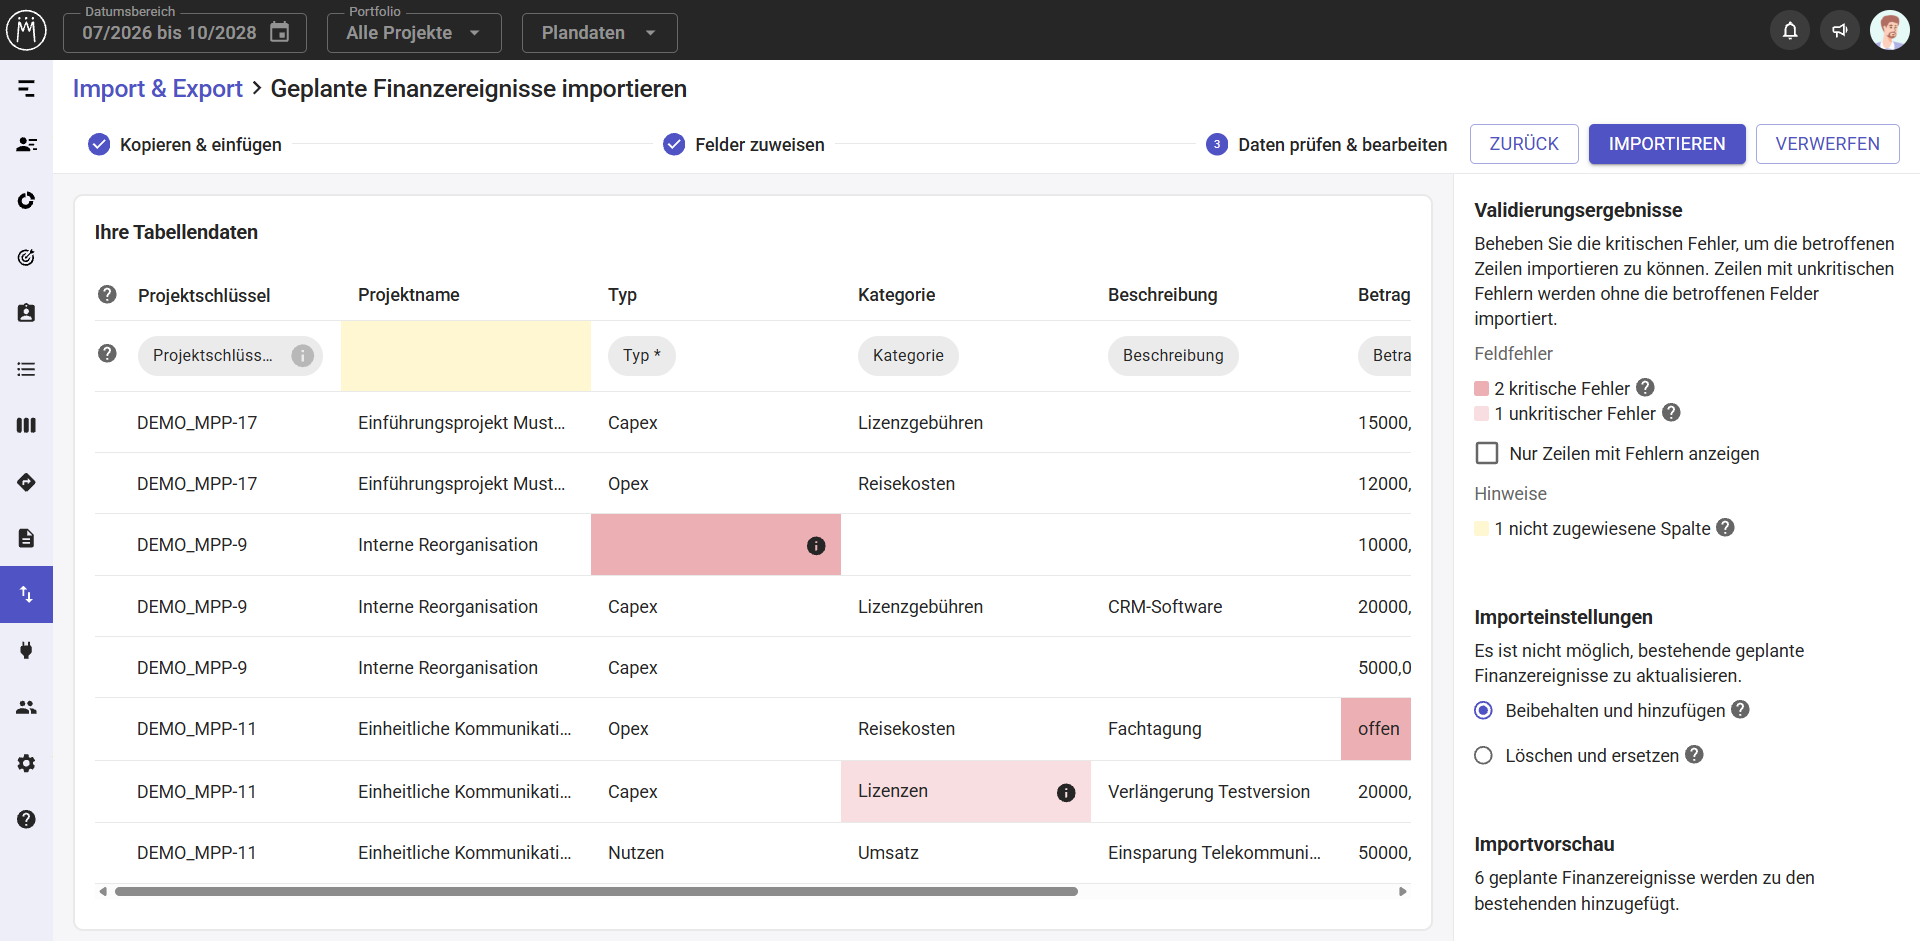Open the user avatar menu
Viewport: 1920px width, 941px height.
pos(1889,31)
